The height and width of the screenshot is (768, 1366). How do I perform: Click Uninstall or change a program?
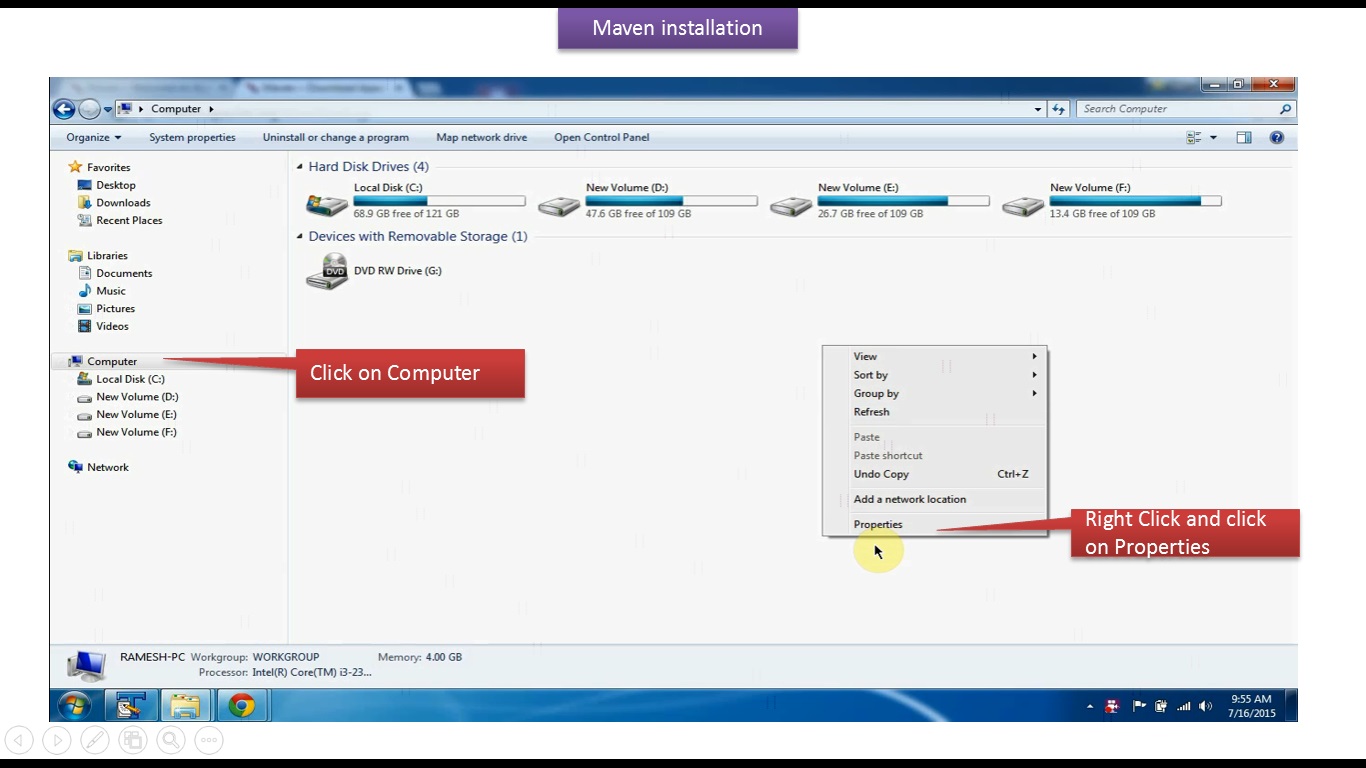(x=335, y=137)
